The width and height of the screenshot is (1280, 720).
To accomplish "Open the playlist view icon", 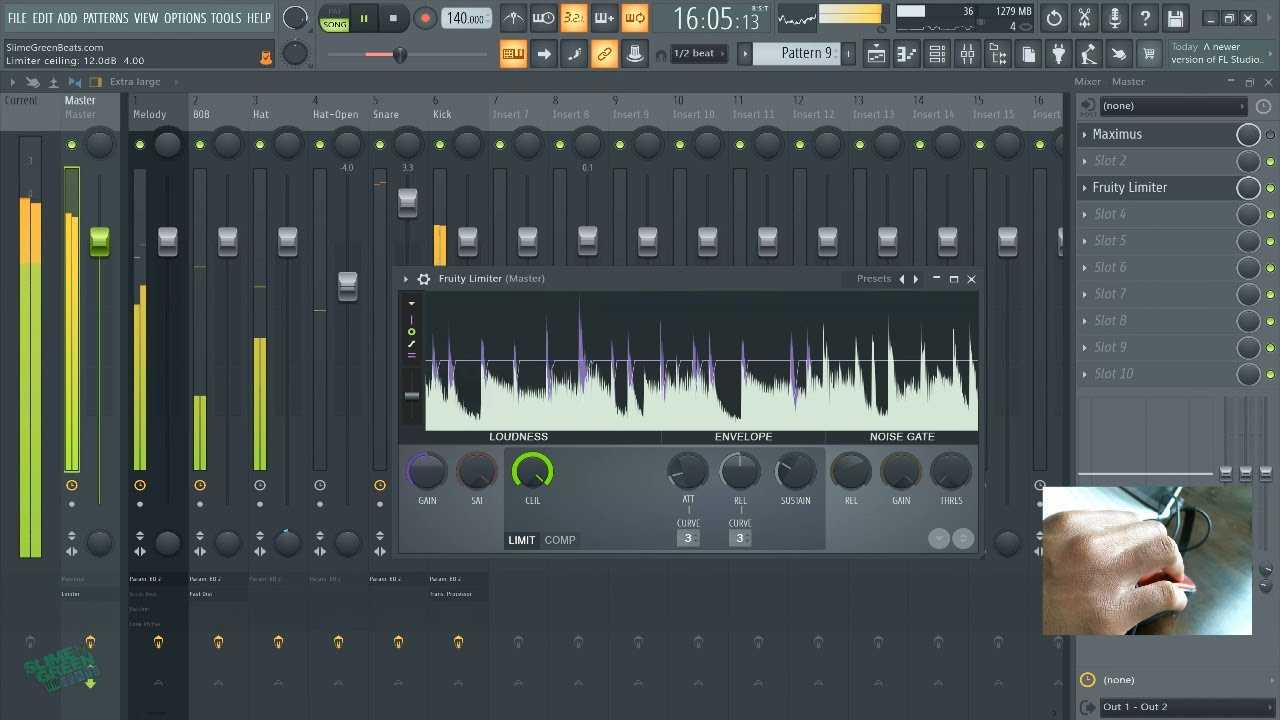I will 876,54.
